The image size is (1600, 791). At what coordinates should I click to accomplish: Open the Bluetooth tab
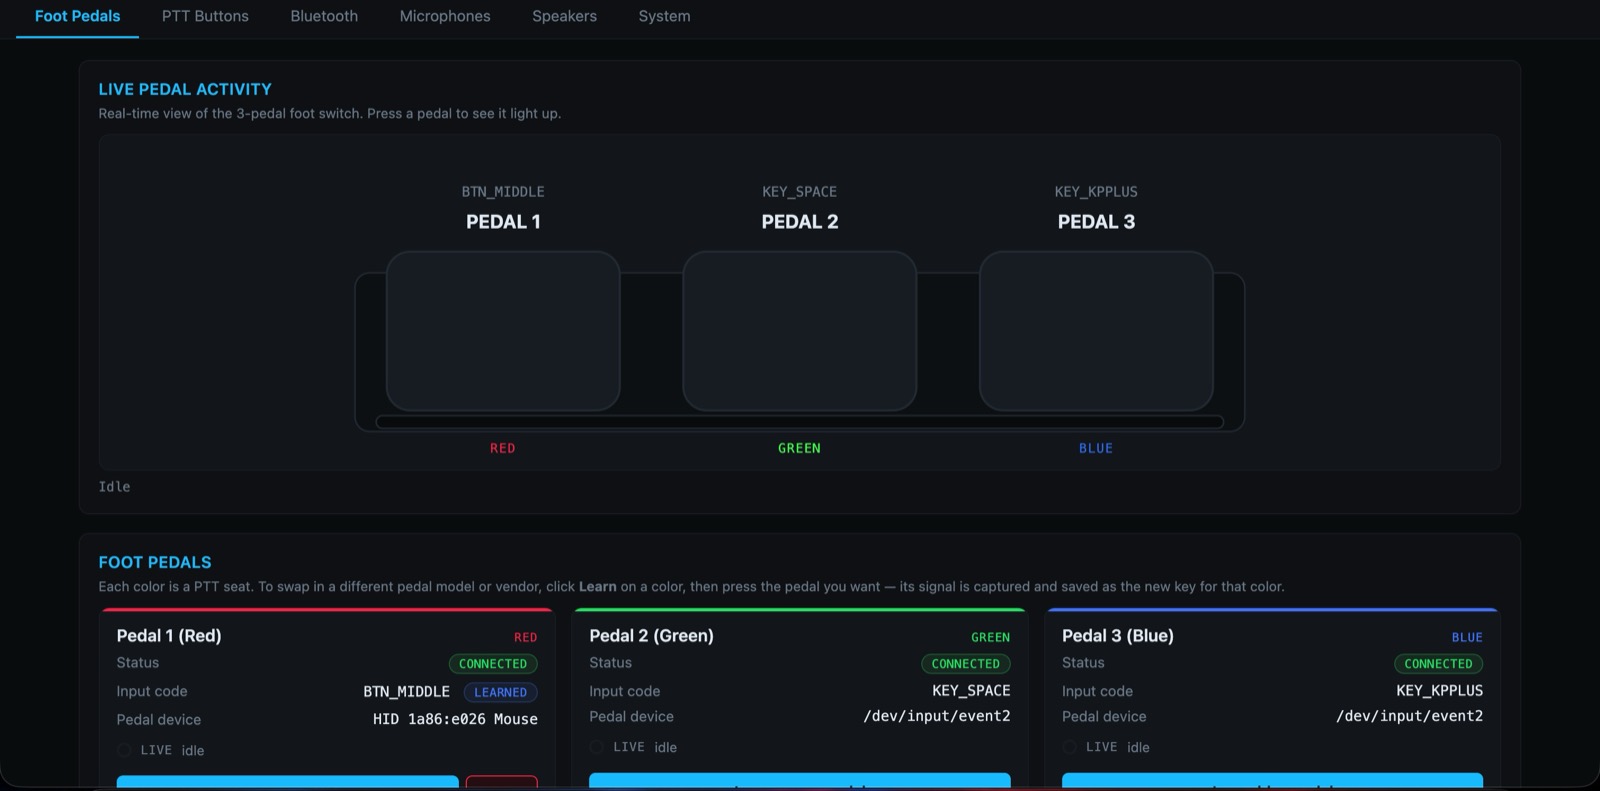pyautogui.click(x=324, y=16)
